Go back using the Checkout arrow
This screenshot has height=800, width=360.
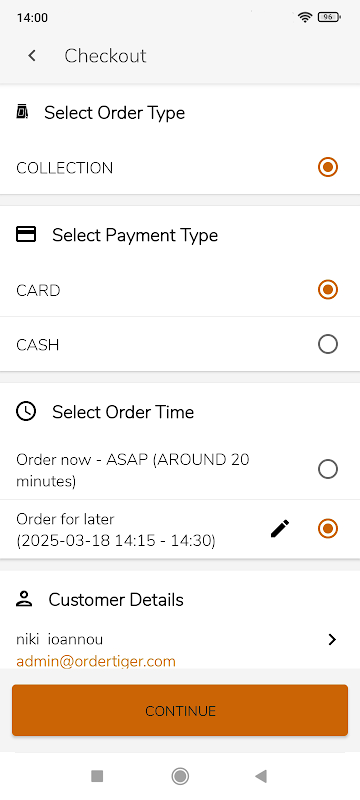(32, 56)
